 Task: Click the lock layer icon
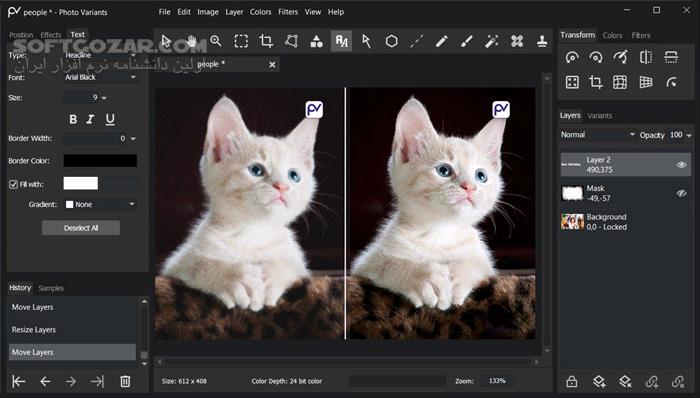tap(571, 381)
